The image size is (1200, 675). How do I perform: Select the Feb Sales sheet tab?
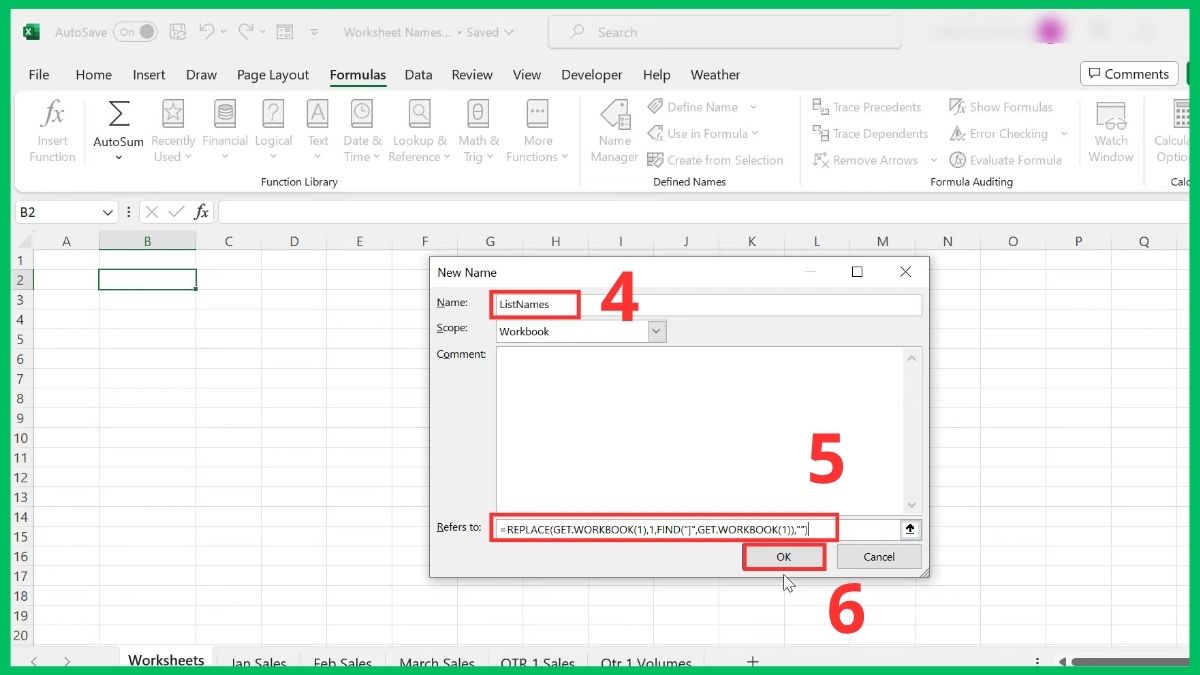coord(343,662)
